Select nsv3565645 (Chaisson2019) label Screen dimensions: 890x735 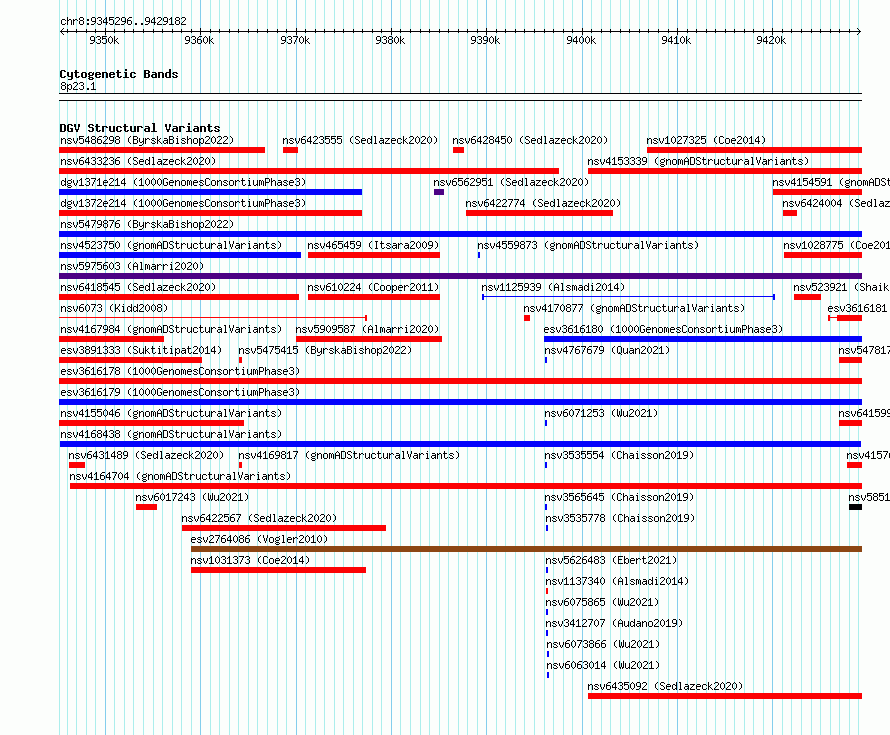(x=619, y=497)
